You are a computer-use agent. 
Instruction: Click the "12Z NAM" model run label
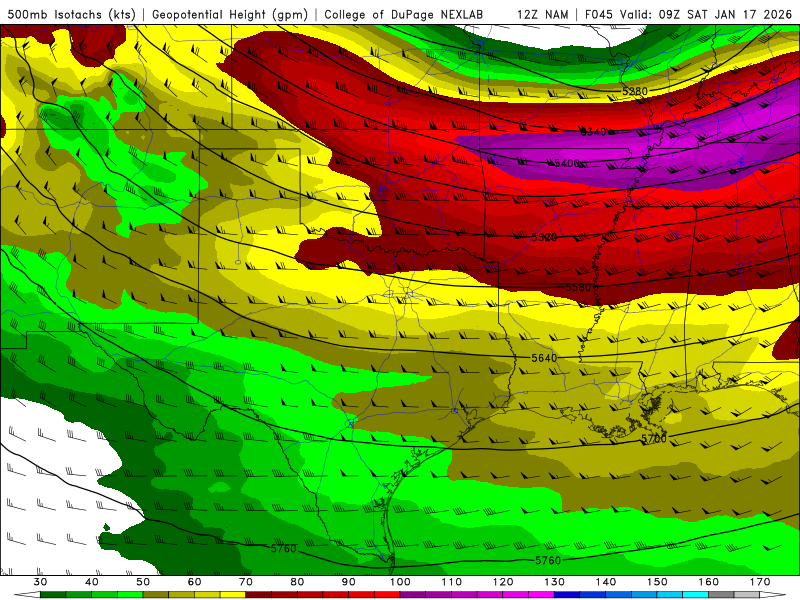pos(543,14)
